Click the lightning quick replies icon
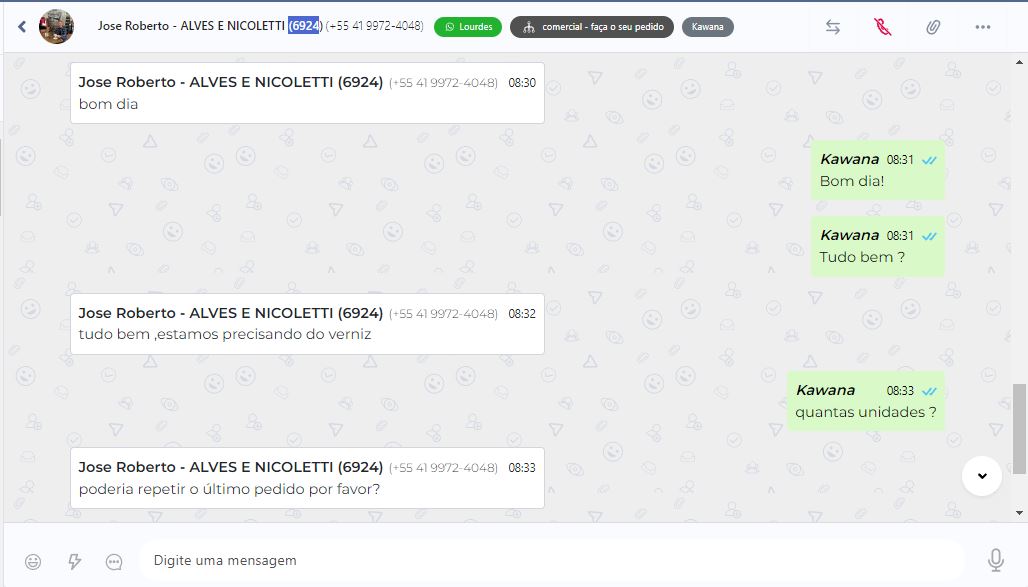The width and height of the screenshot is (1028, 587). point(74,561)
